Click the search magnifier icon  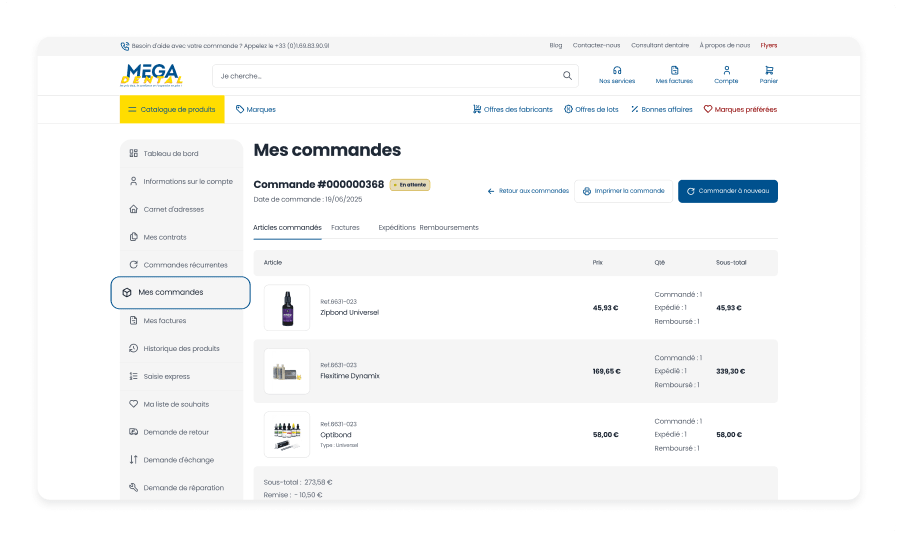coord(567,75)
